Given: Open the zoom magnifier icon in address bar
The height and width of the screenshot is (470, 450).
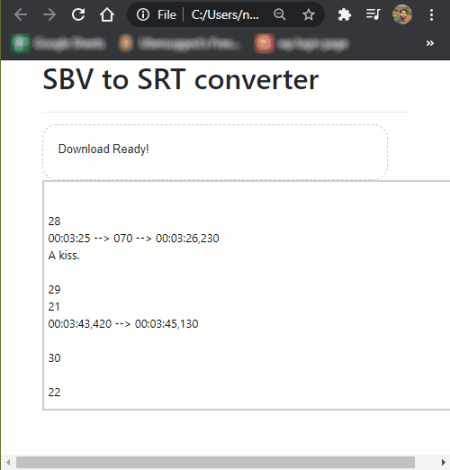Looking at the screenshot, I should click(280, 15).
